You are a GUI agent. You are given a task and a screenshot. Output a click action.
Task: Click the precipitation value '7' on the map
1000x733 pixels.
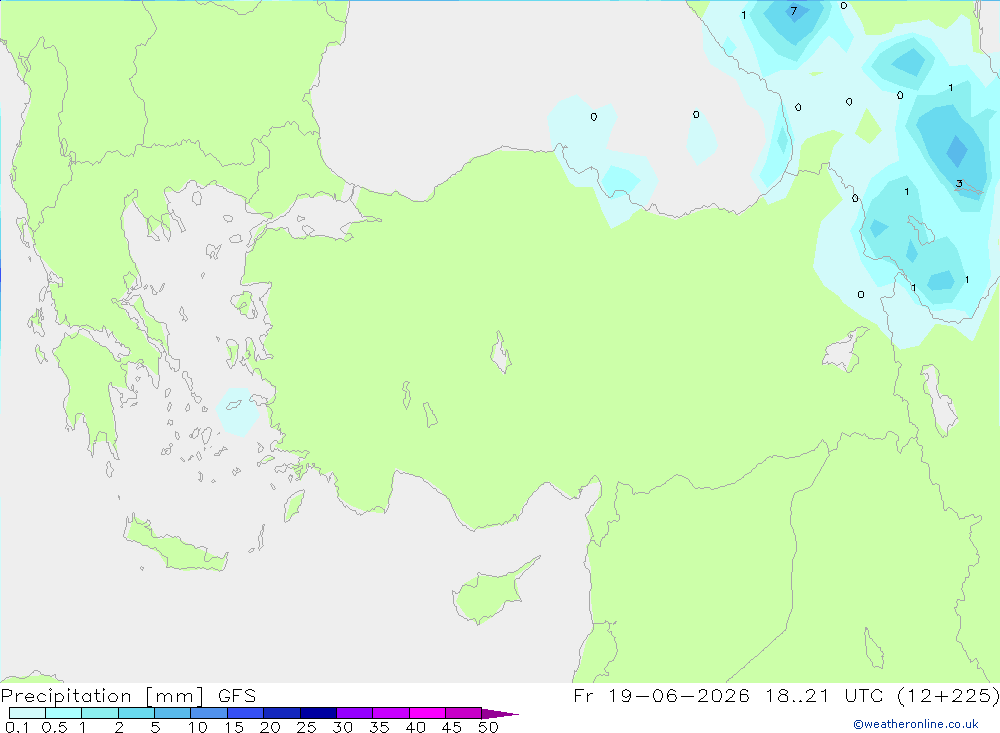pyautogui.click(x=793, y=11)
